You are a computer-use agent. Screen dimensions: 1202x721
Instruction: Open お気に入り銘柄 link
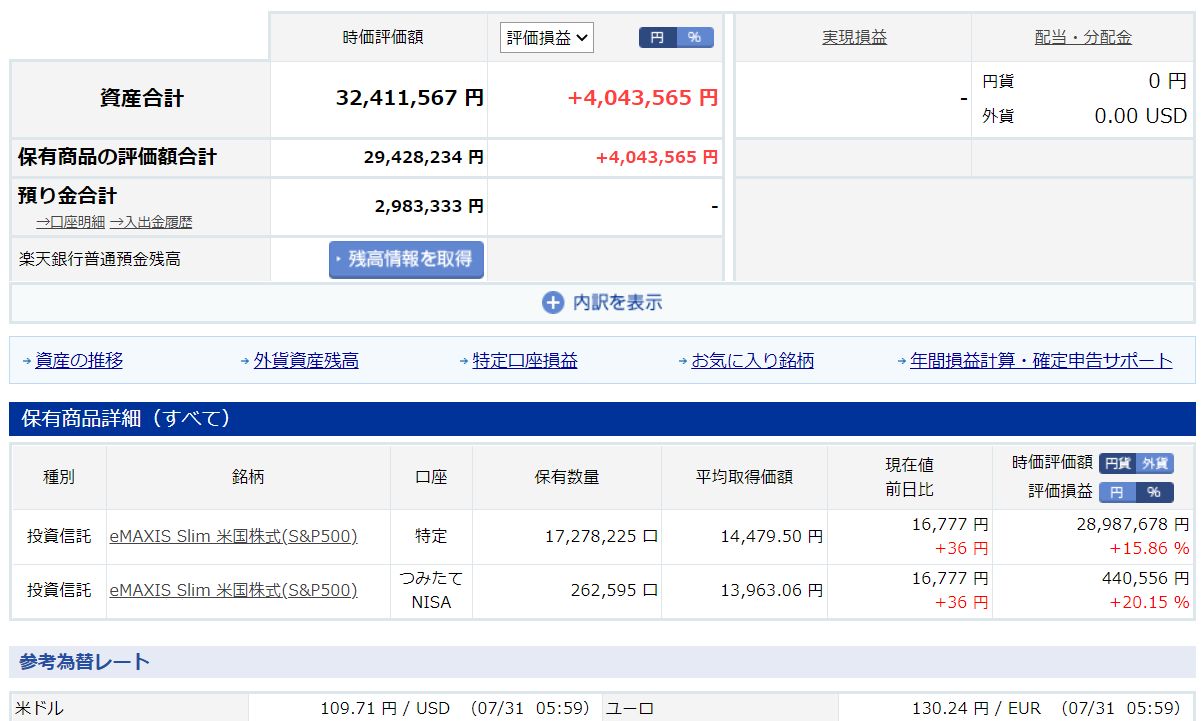[x=752, y=361]
